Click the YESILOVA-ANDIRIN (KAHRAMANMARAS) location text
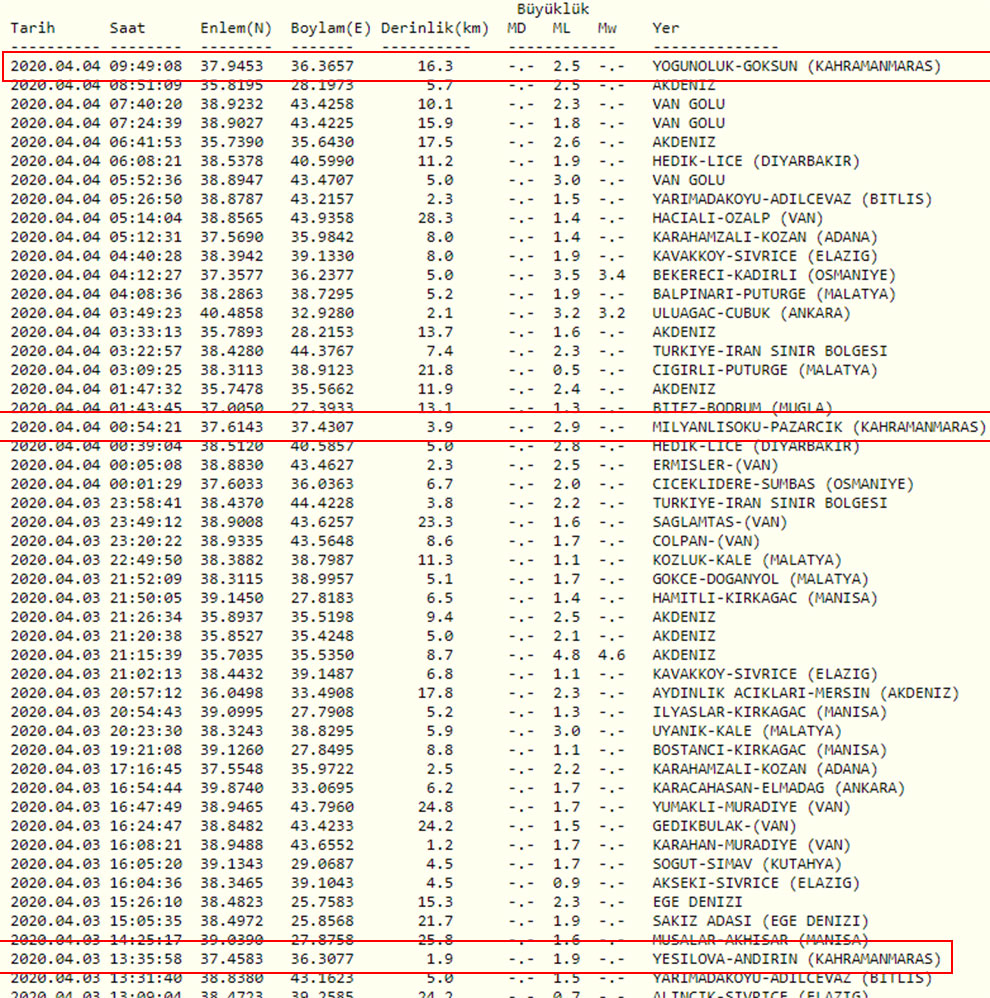Viewport: 990px width, 998px height. (796, 958)
